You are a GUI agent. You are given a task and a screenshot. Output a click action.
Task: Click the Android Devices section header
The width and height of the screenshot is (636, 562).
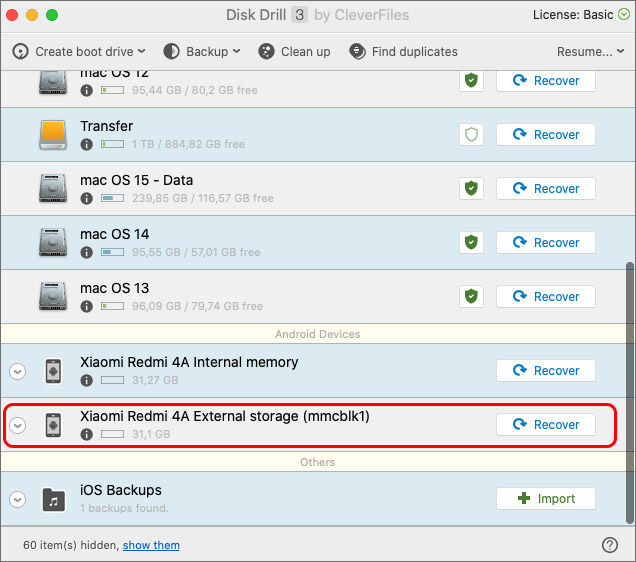point(318,334)
